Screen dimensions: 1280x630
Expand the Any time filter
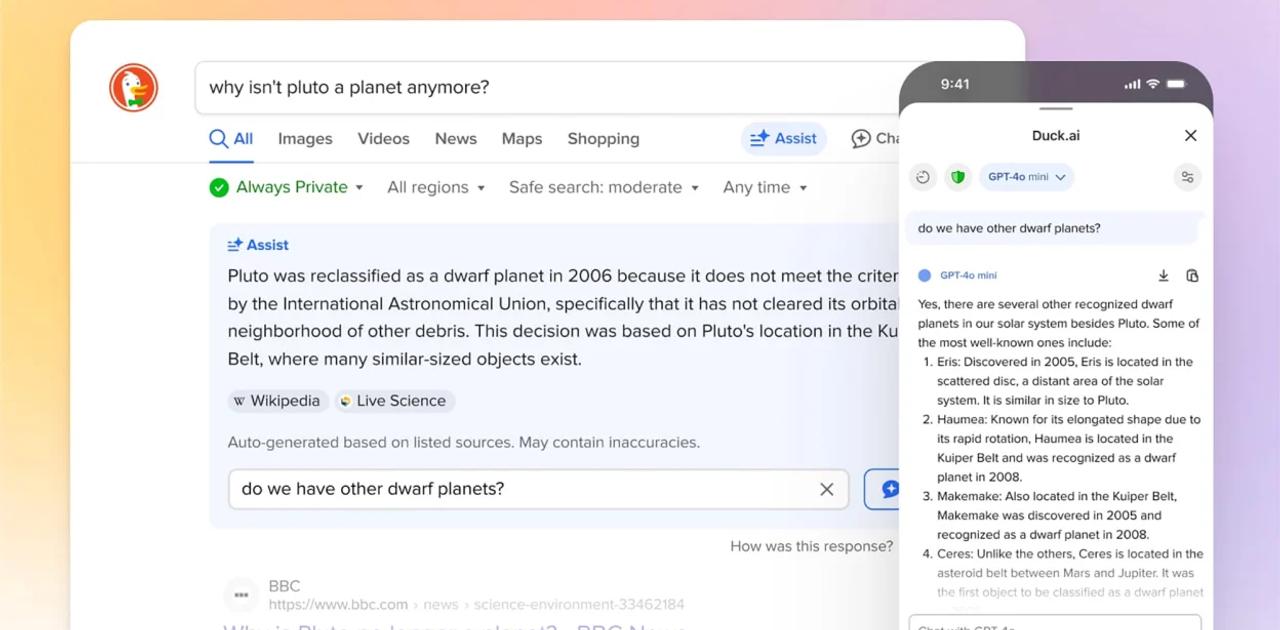[x=764, y=187]
